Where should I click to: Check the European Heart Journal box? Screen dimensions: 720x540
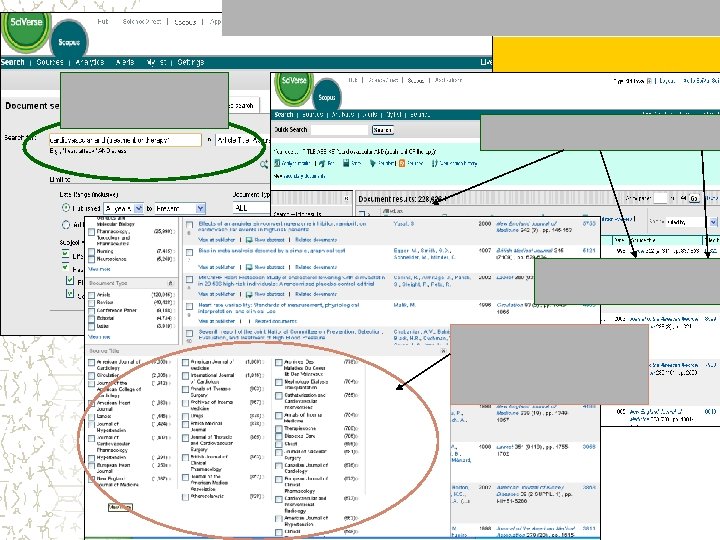[91, 466]
